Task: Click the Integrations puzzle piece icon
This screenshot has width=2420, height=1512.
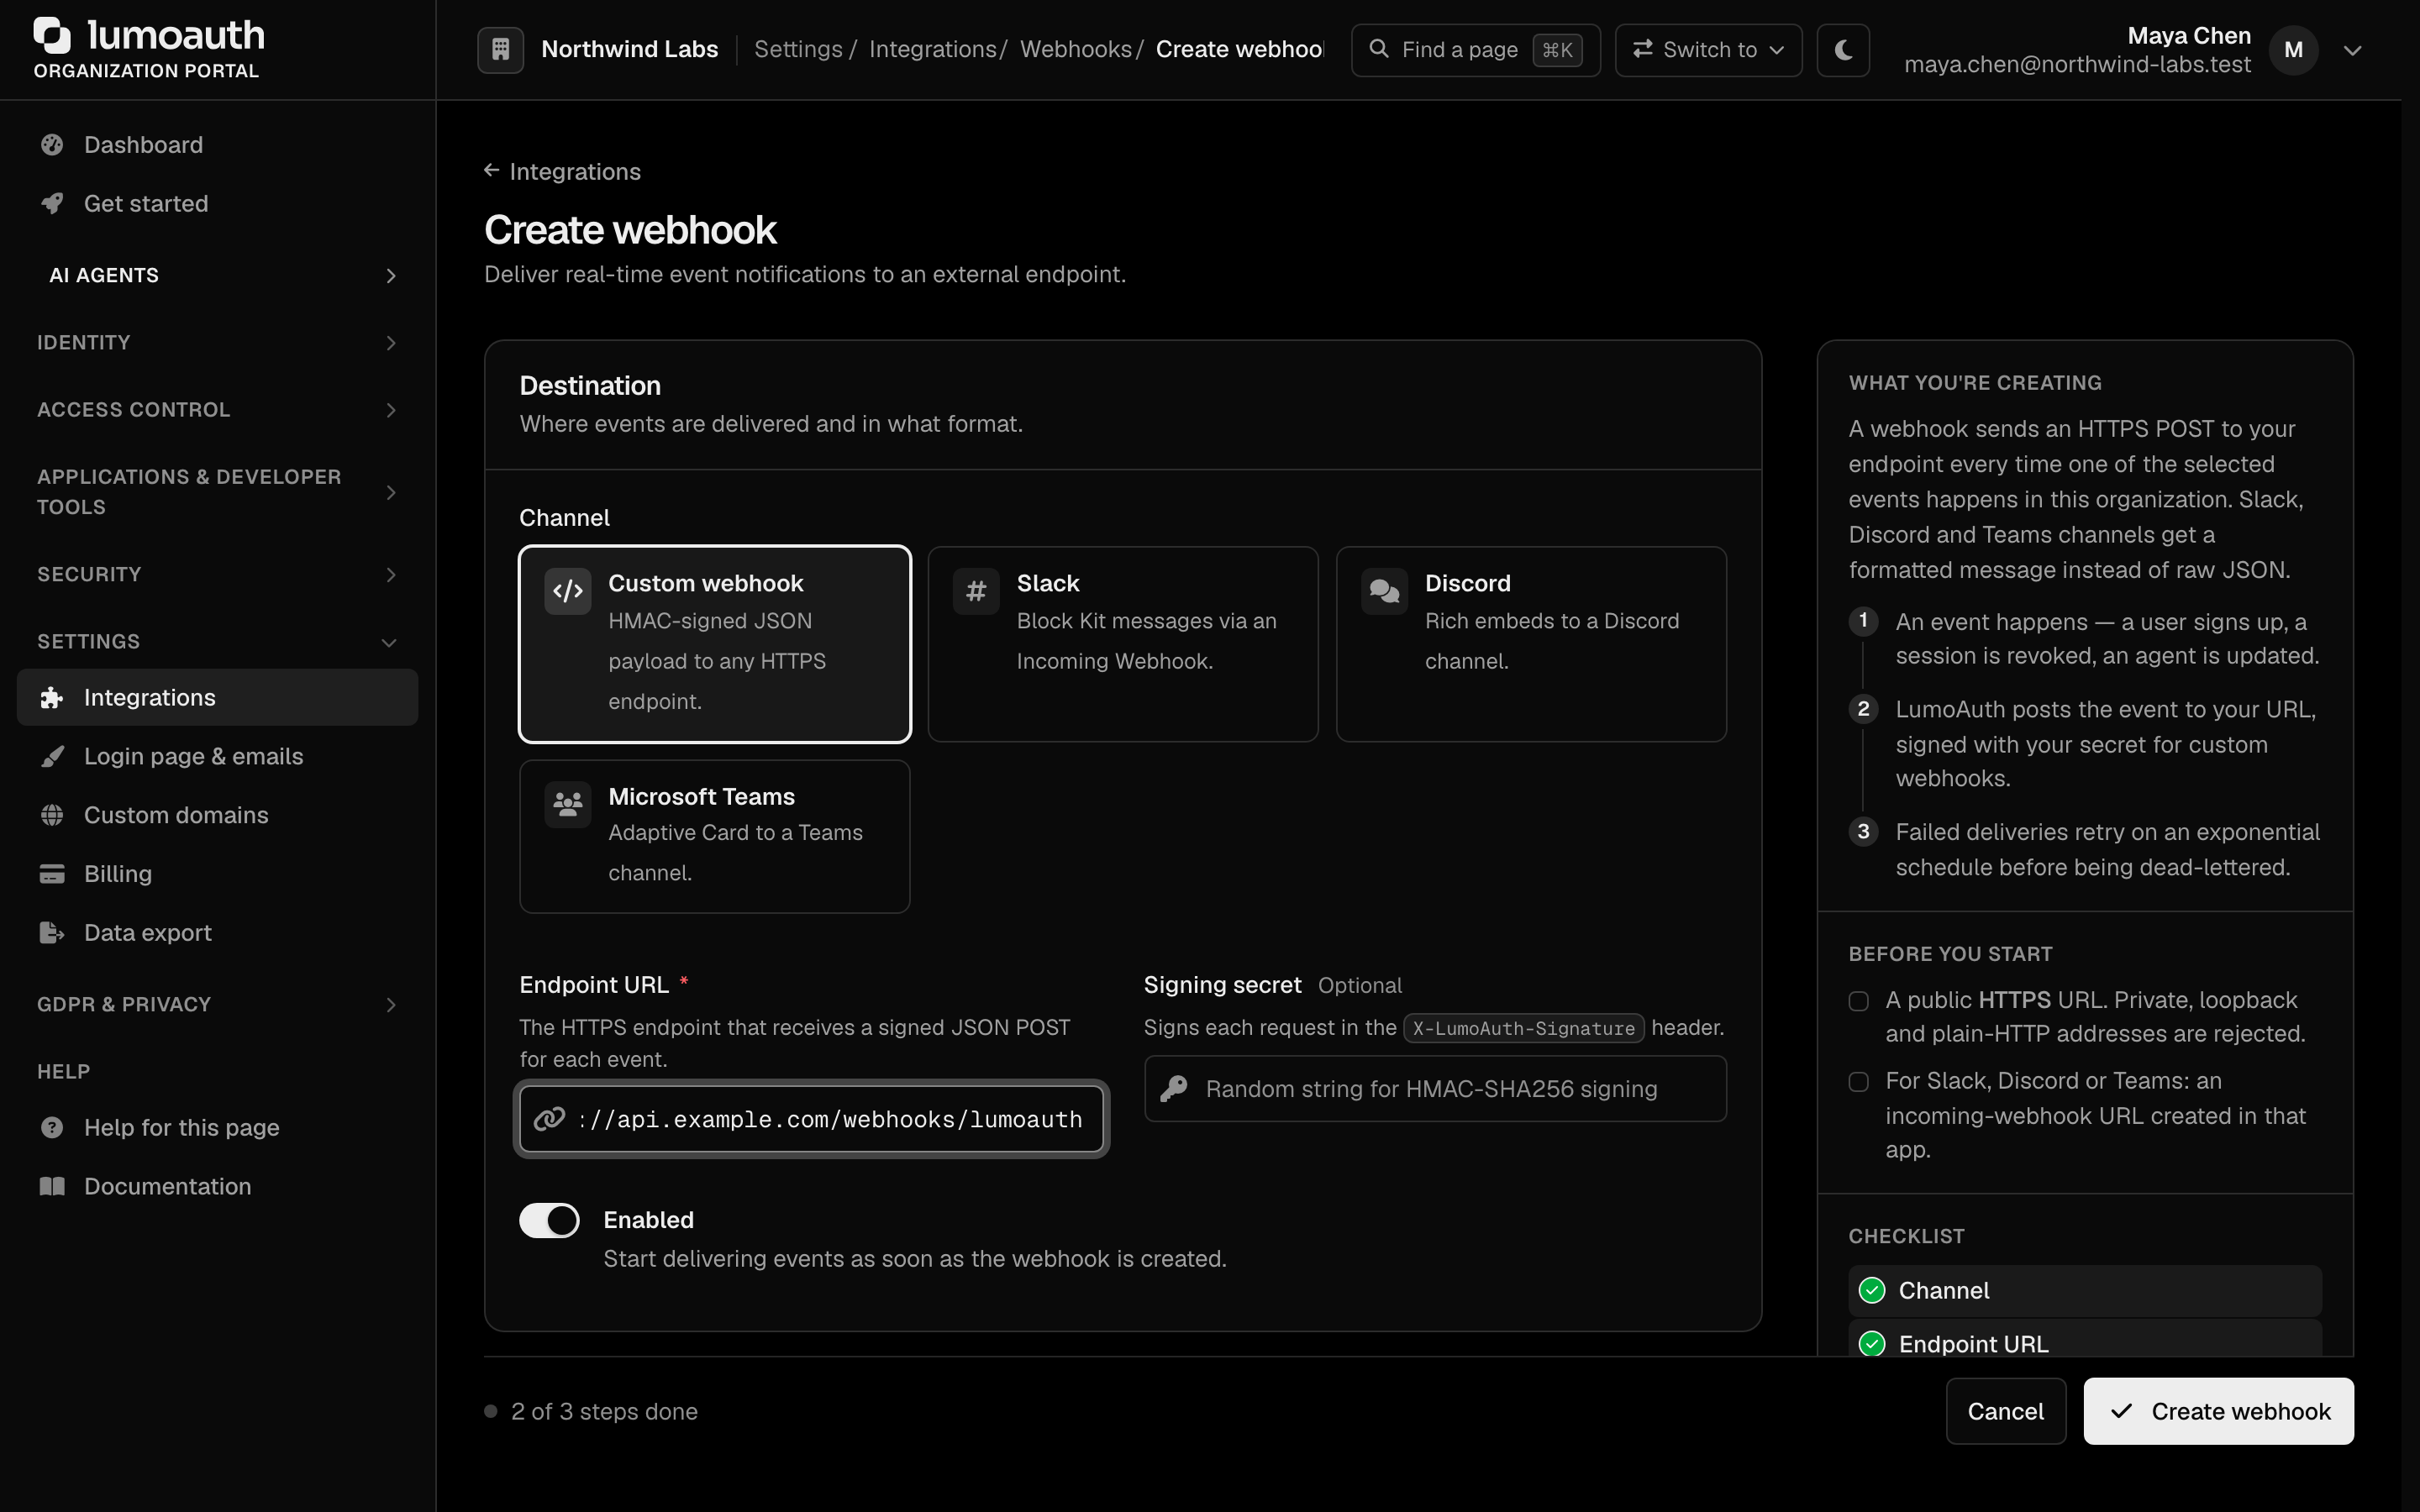Action: (x=52, y=698)
